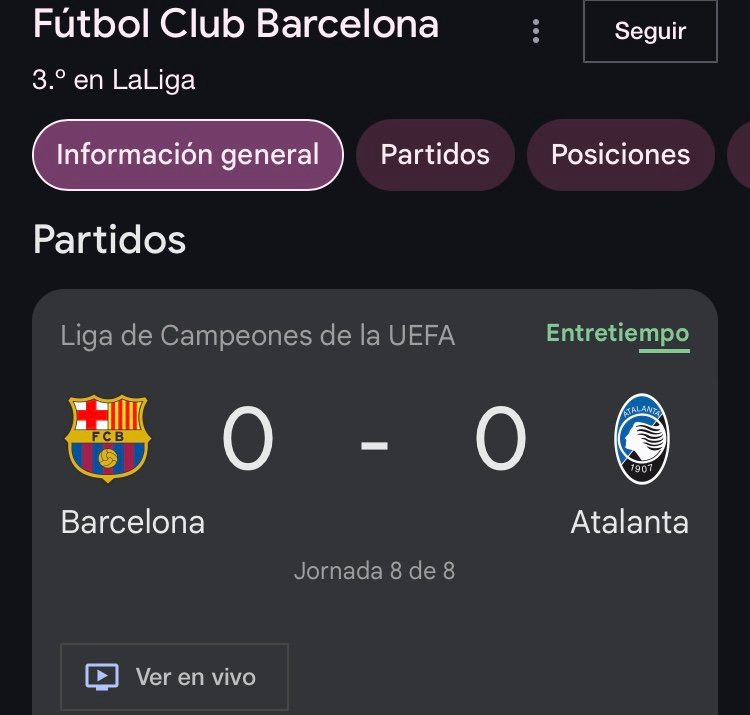
Task: Click the Ver en vivo button
Action: tap(174, 677)
